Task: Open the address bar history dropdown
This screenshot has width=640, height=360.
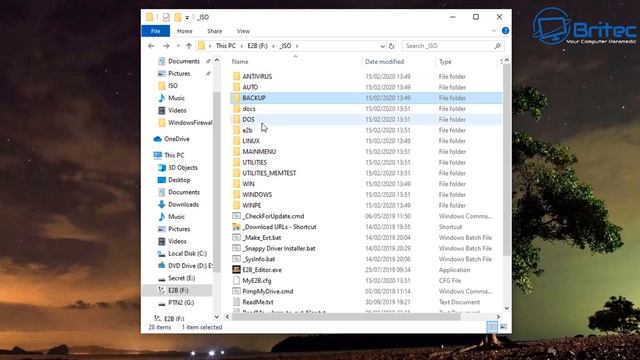Action: (x=382, y=46)
